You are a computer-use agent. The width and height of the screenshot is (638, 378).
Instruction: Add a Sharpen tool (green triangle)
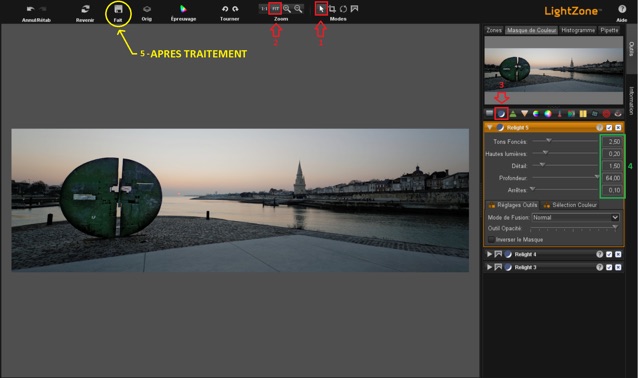(x=513, y=114)
